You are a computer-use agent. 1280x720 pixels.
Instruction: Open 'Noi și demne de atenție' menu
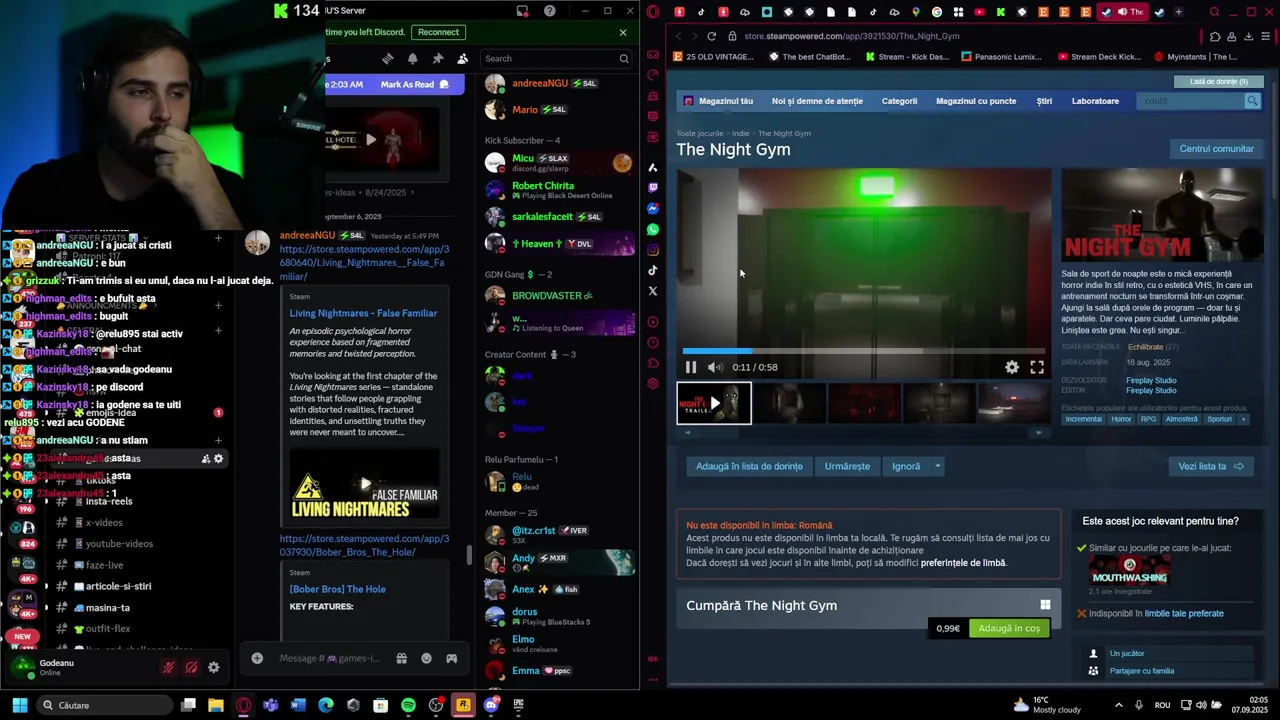(x=817, y=101)
